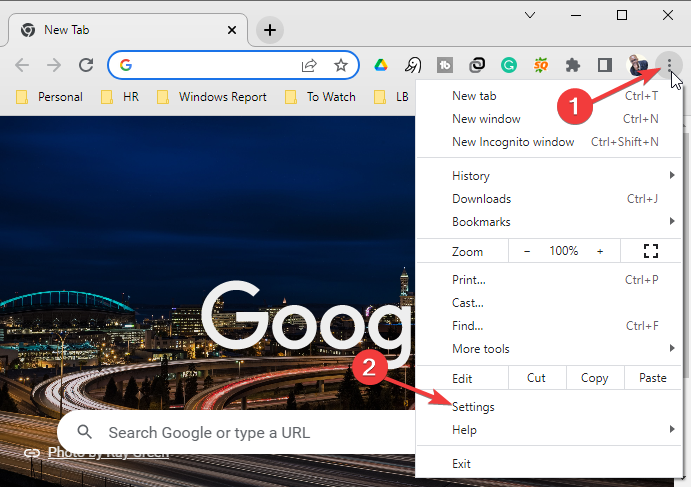
Task: Choose Exit from the menu
Action: pyautogui.click(x=549, y=464)
